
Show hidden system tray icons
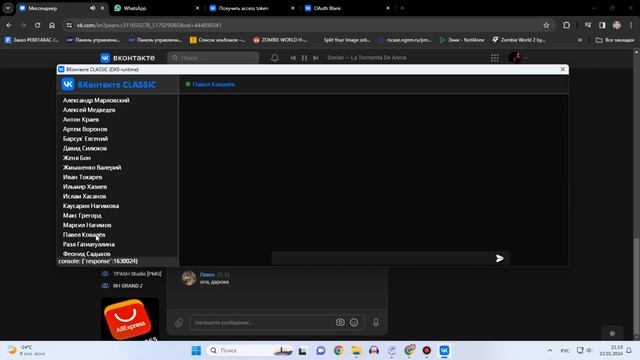pyautogui.click(x=550, y=350)
